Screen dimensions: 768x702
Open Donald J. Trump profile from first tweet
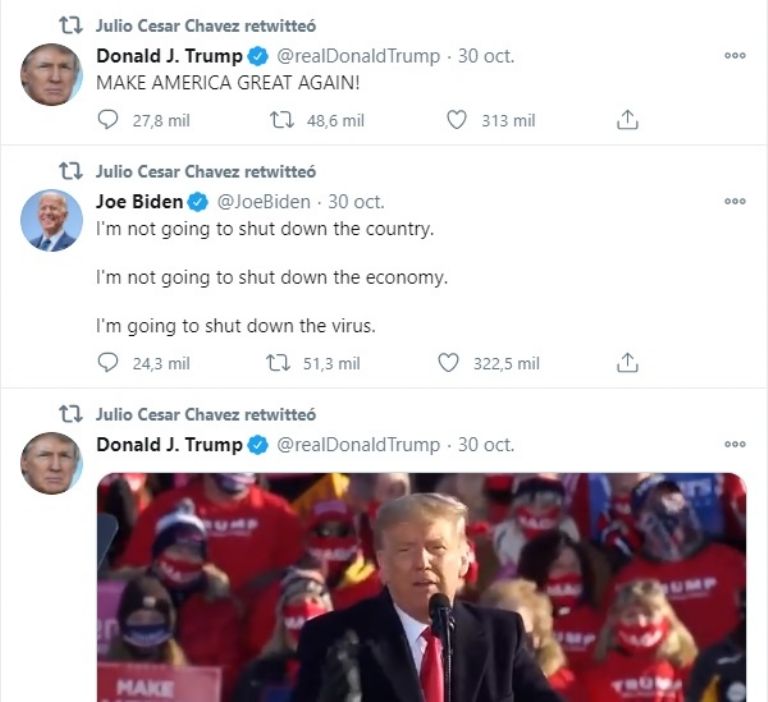point(169,56)
